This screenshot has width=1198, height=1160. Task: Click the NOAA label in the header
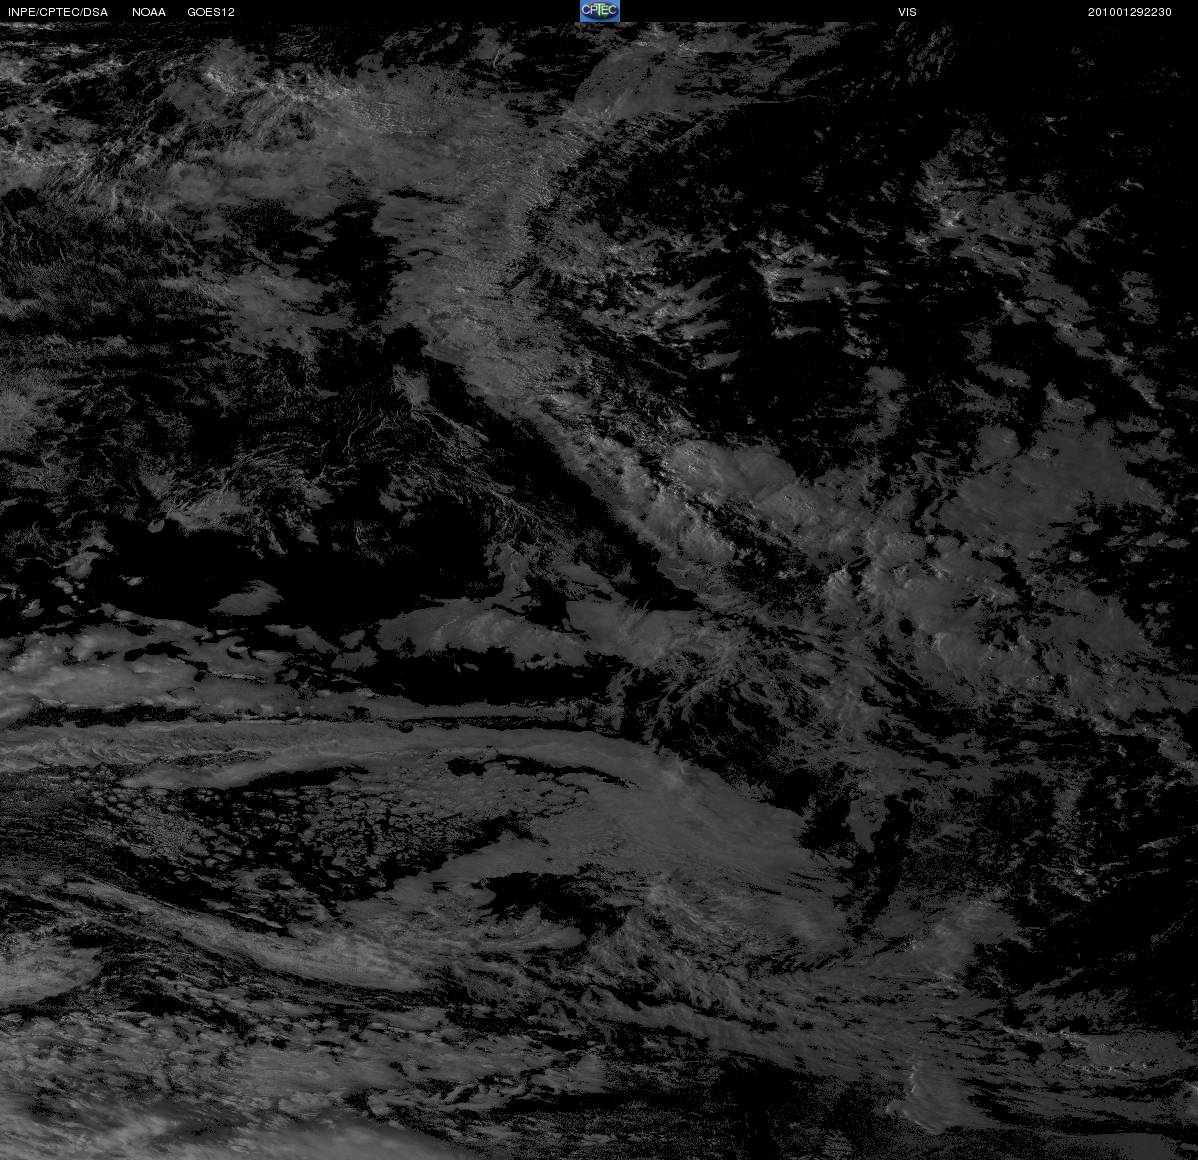pyautogui.click(x=149, y=12)
